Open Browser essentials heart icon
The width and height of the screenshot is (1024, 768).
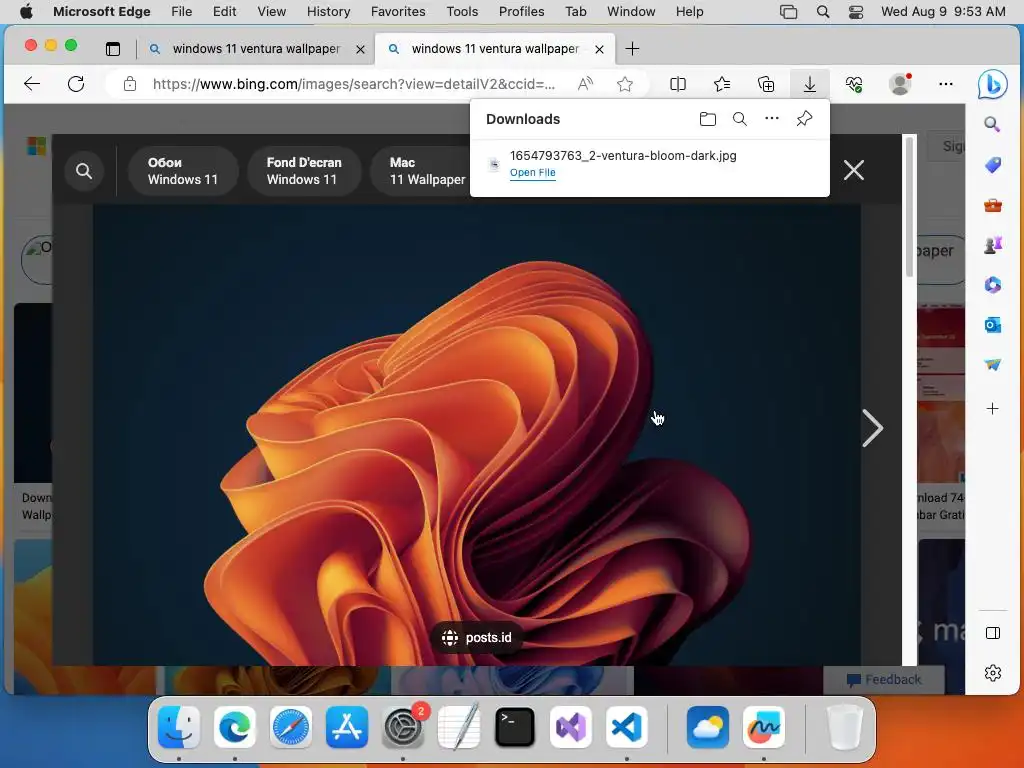tap(854, 84)
